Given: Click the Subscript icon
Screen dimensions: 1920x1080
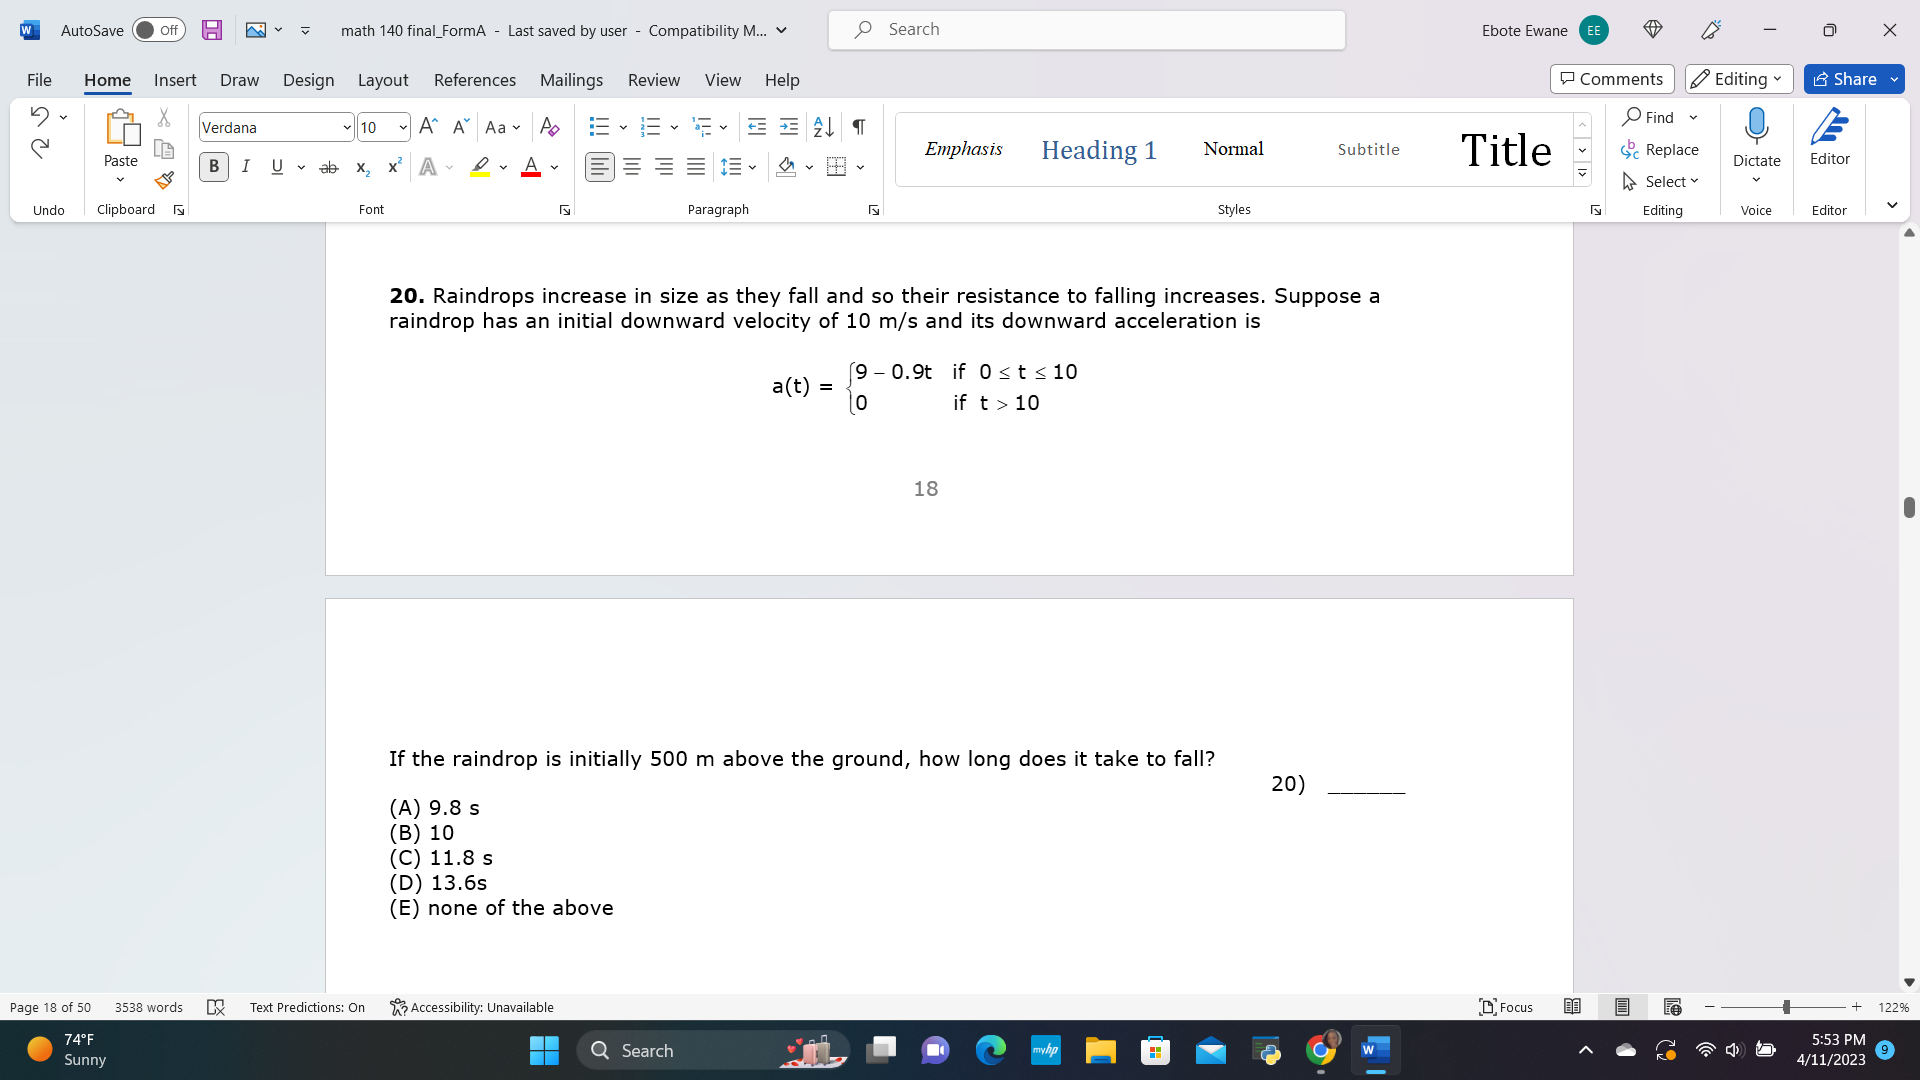Looking at the screenshot, I should tap(361, 167).
